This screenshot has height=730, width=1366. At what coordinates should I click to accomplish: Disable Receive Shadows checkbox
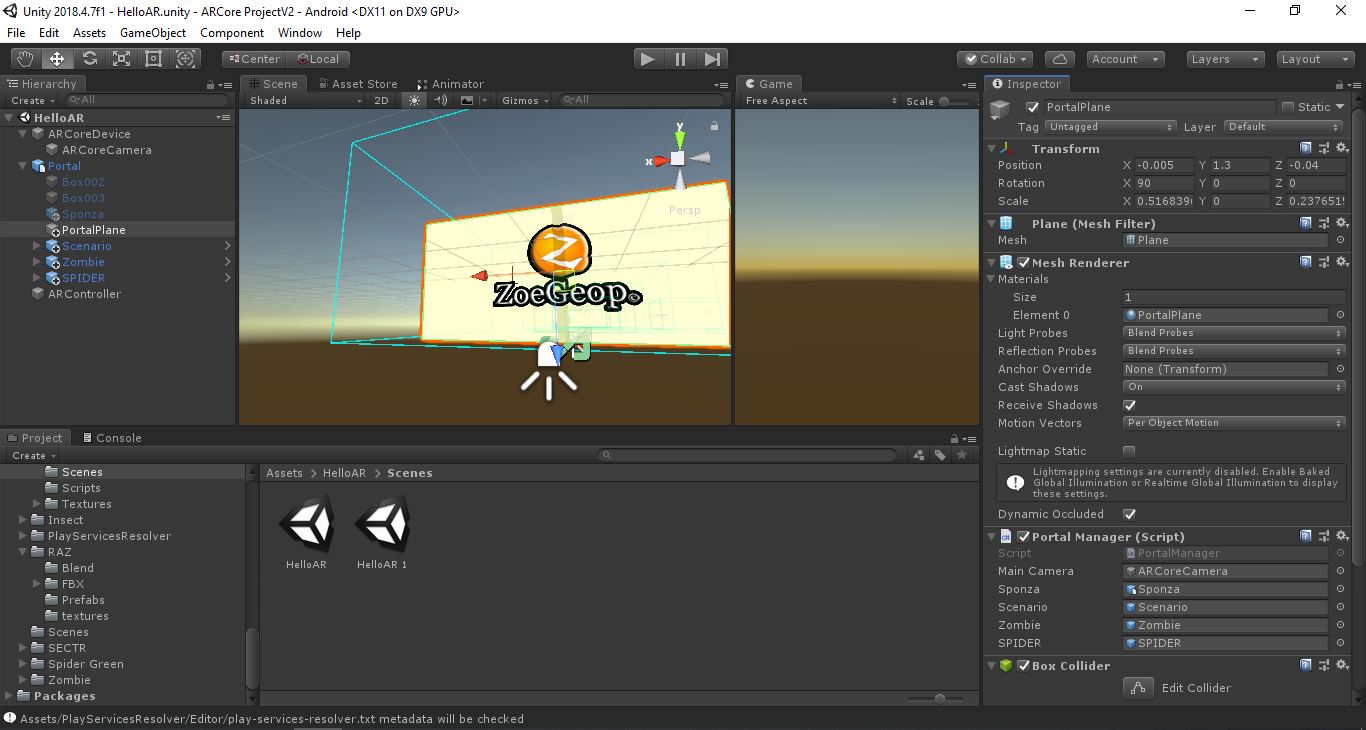point(1129,405)
